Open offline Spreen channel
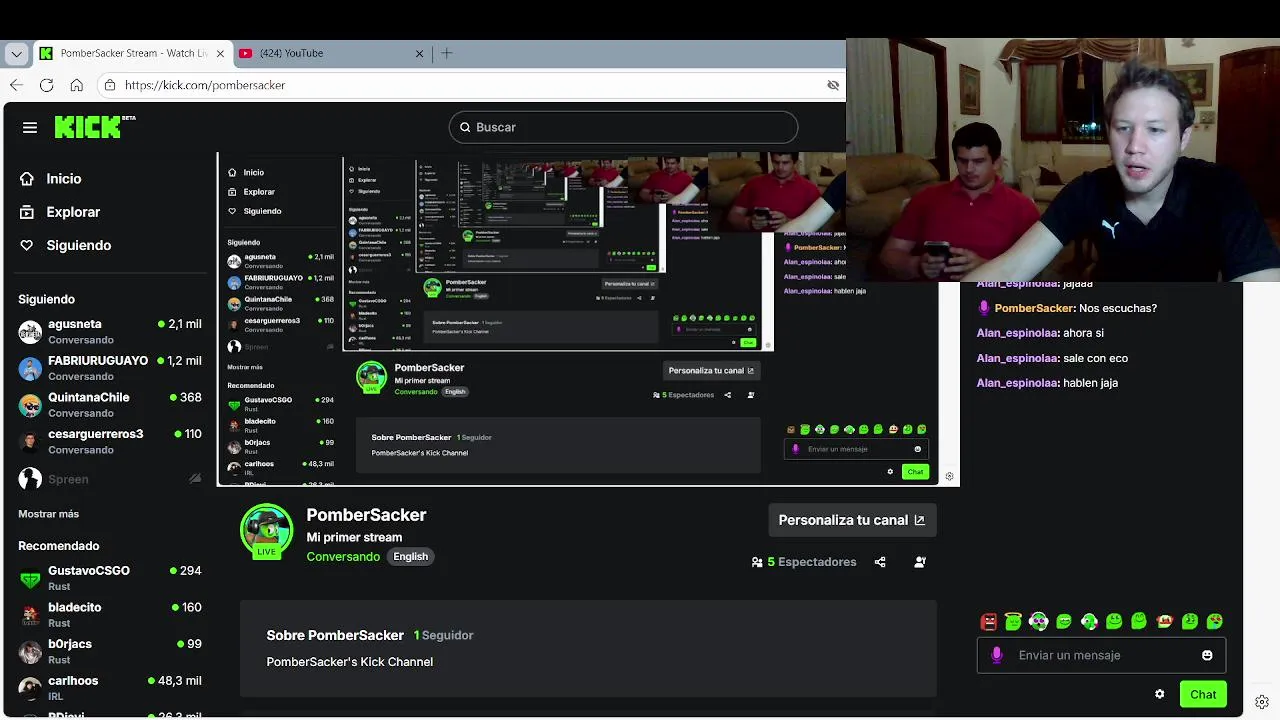The image size is (1280, 720). (x=110, y=479)
